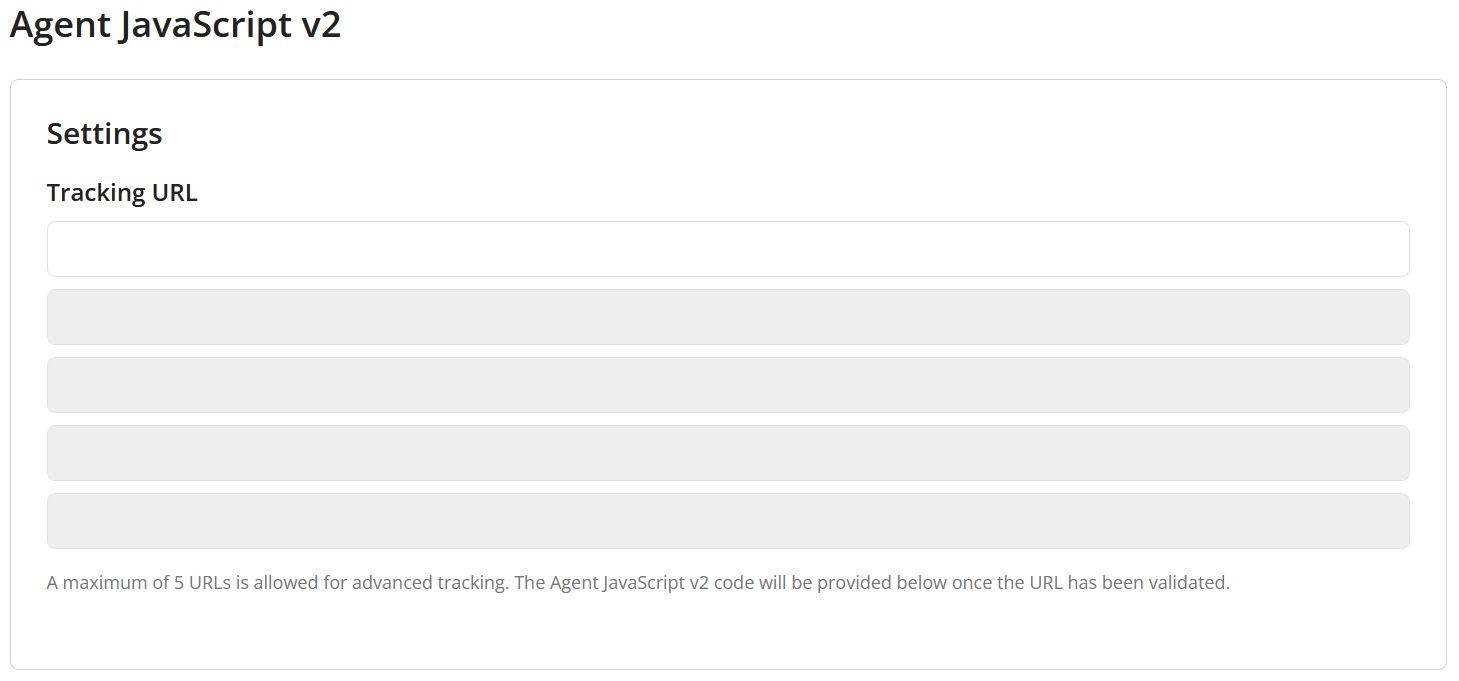Screen dimensions: 1459x681
Task: Click the "Tracking URL" label
Action: (122, 193)
